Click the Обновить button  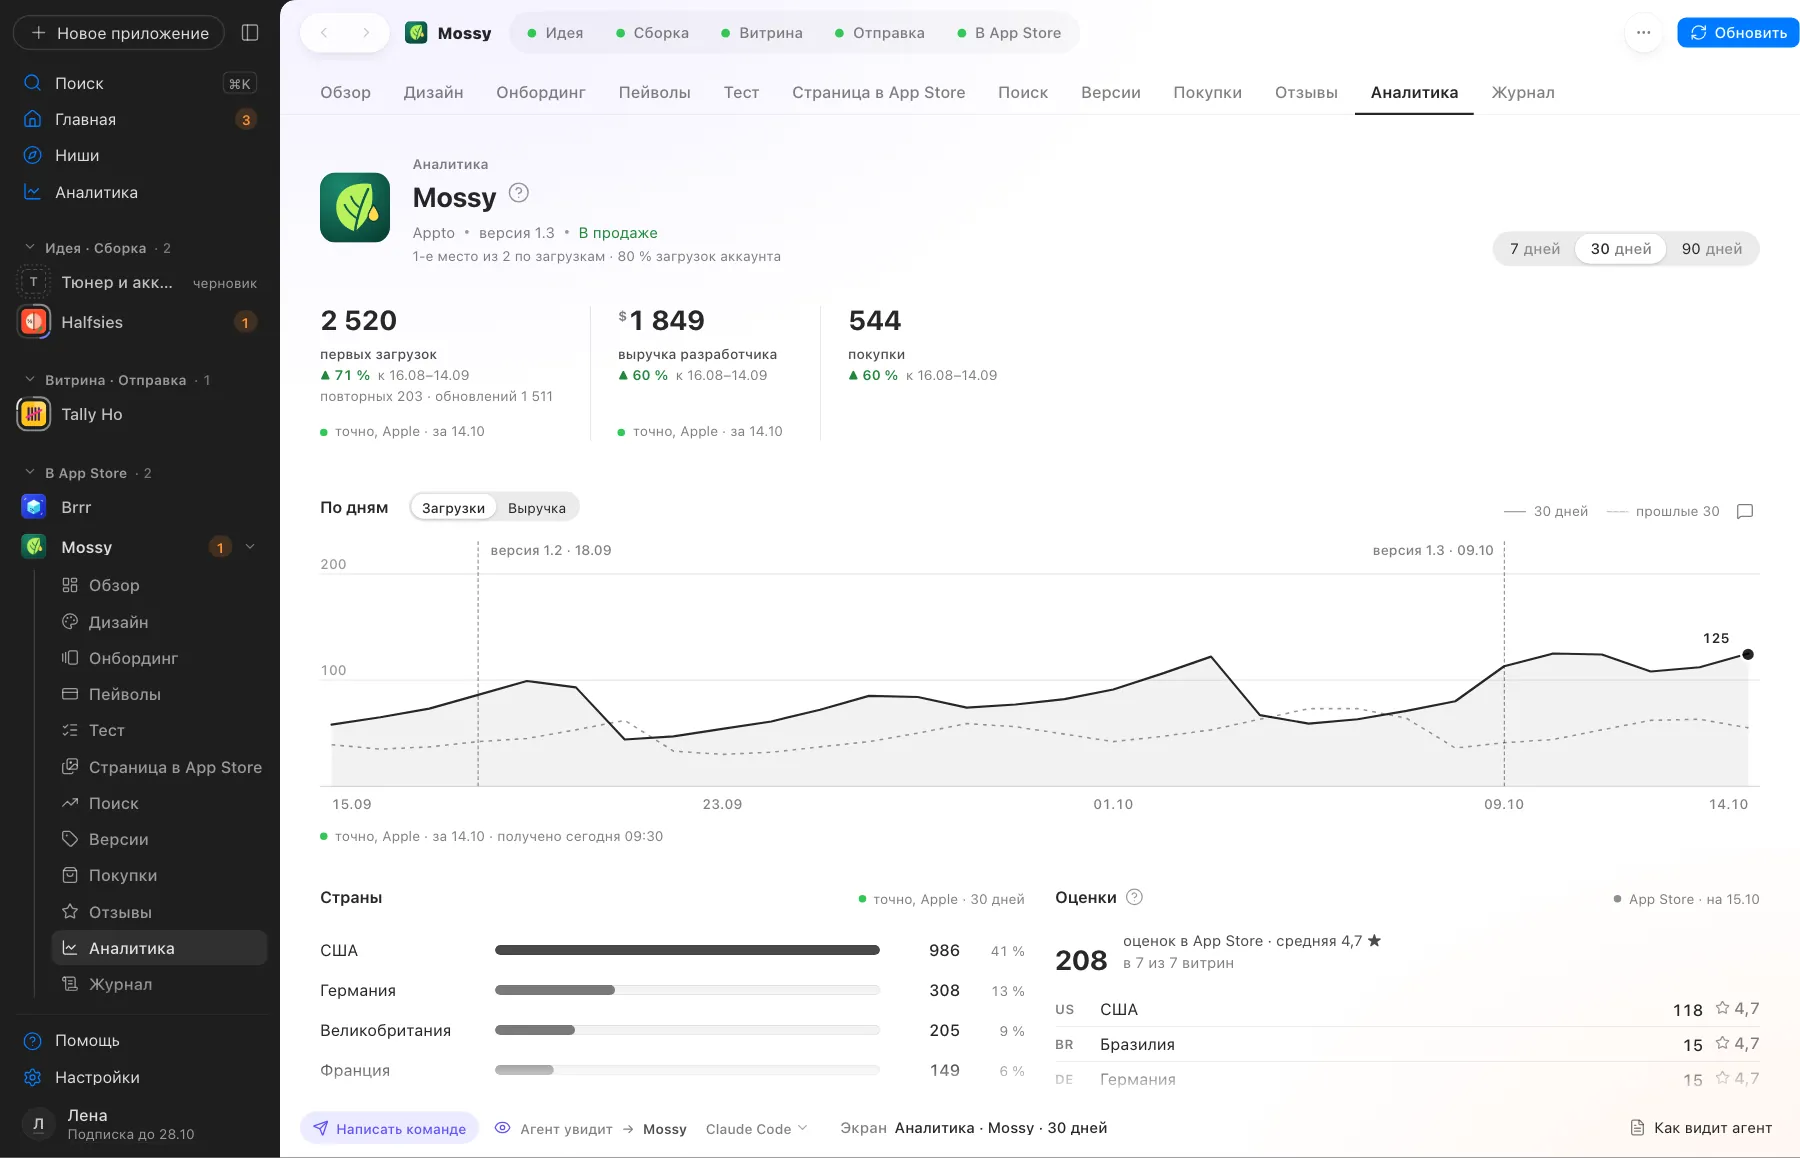pyautogui.click(x=1738, y=33)
